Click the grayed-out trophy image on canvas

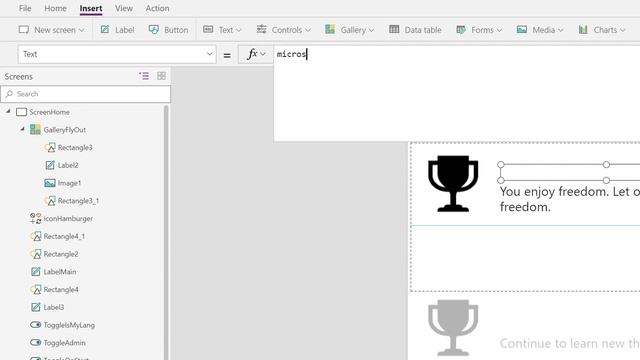tap(453, 328)
